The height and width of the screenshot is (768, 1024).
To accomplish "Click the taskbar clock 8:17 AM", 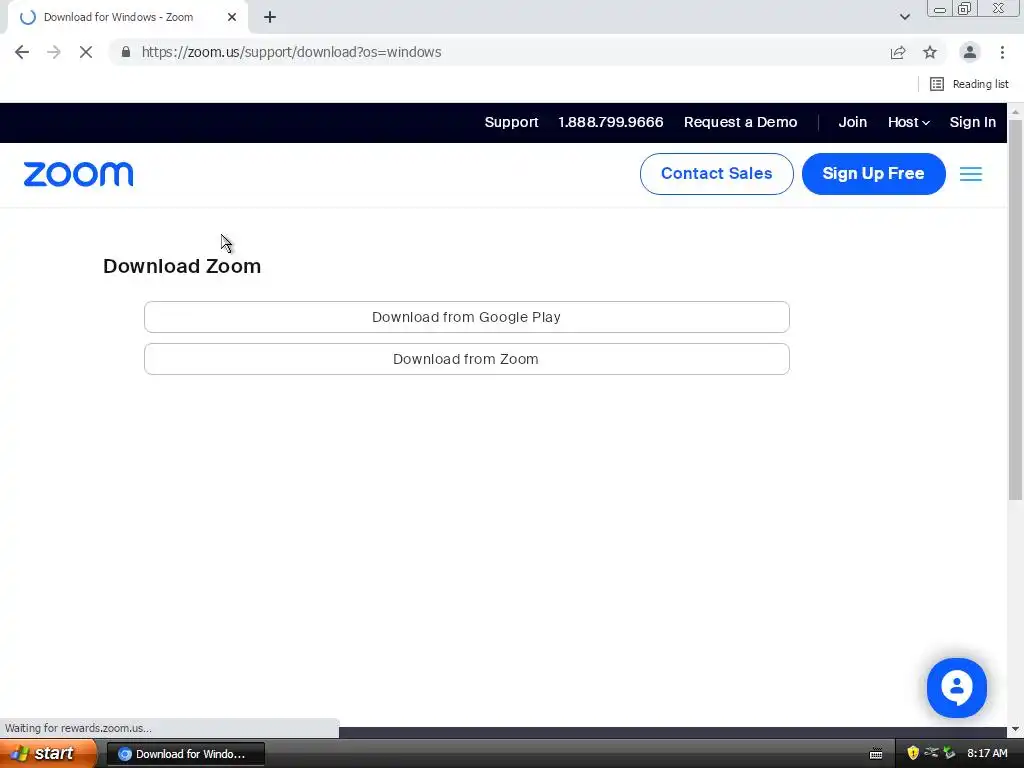I will click(987, 754).
